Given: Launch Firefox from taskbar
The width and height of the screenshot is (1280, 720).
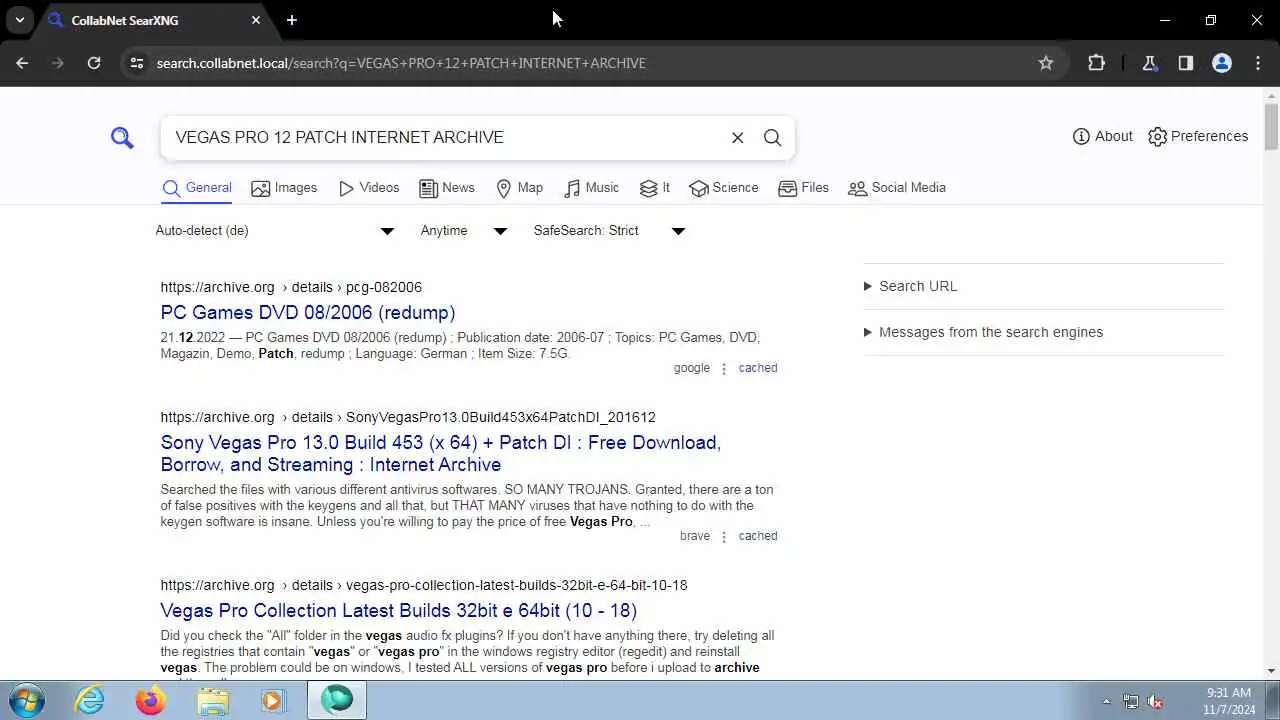Looking at the screenshot, I should click(151, 700).
